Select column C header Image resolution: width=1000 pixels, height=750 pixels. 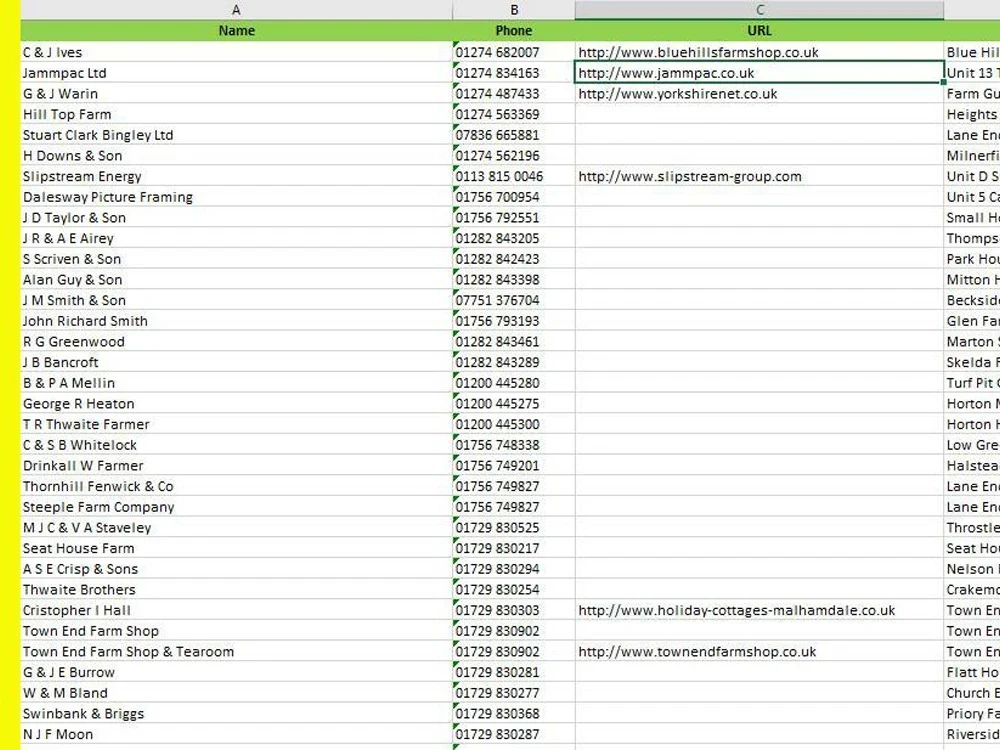759,10
